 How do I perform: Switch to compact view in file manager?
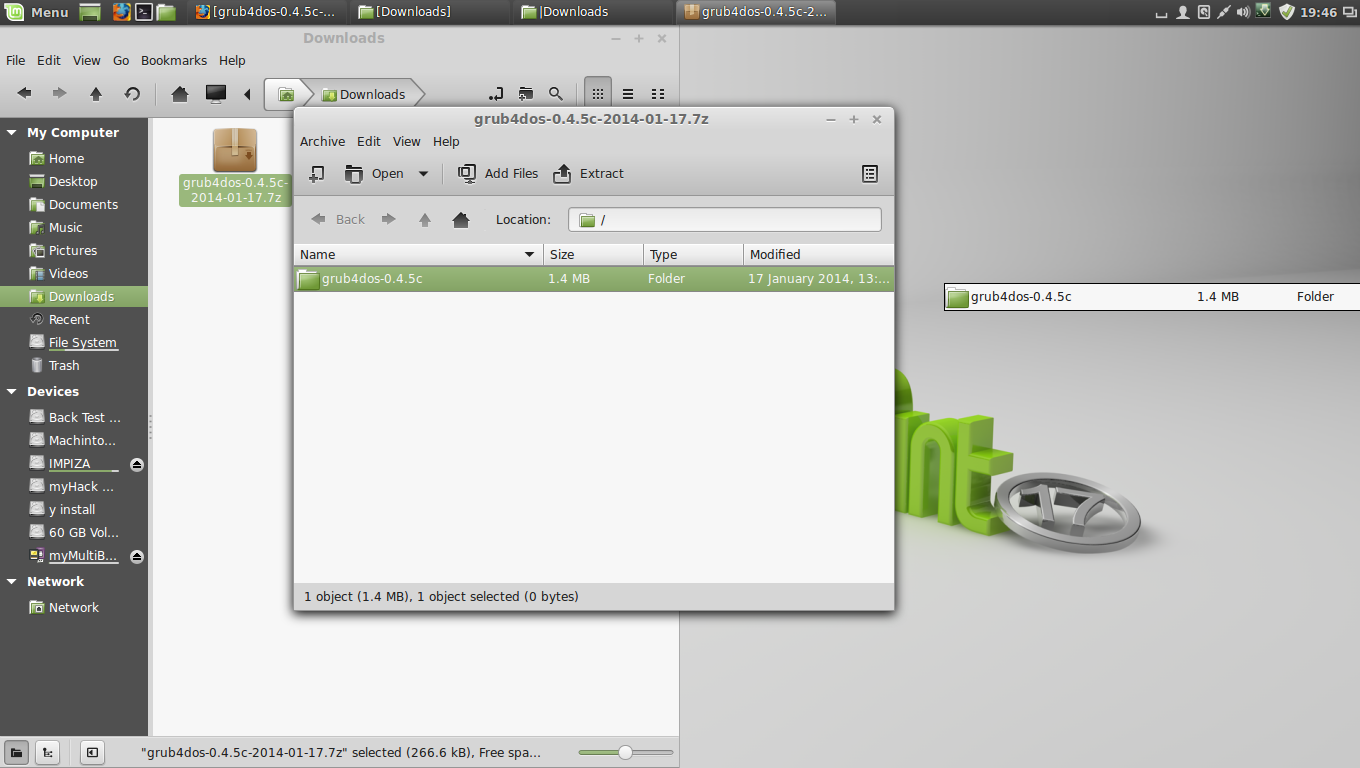point(658,93)
